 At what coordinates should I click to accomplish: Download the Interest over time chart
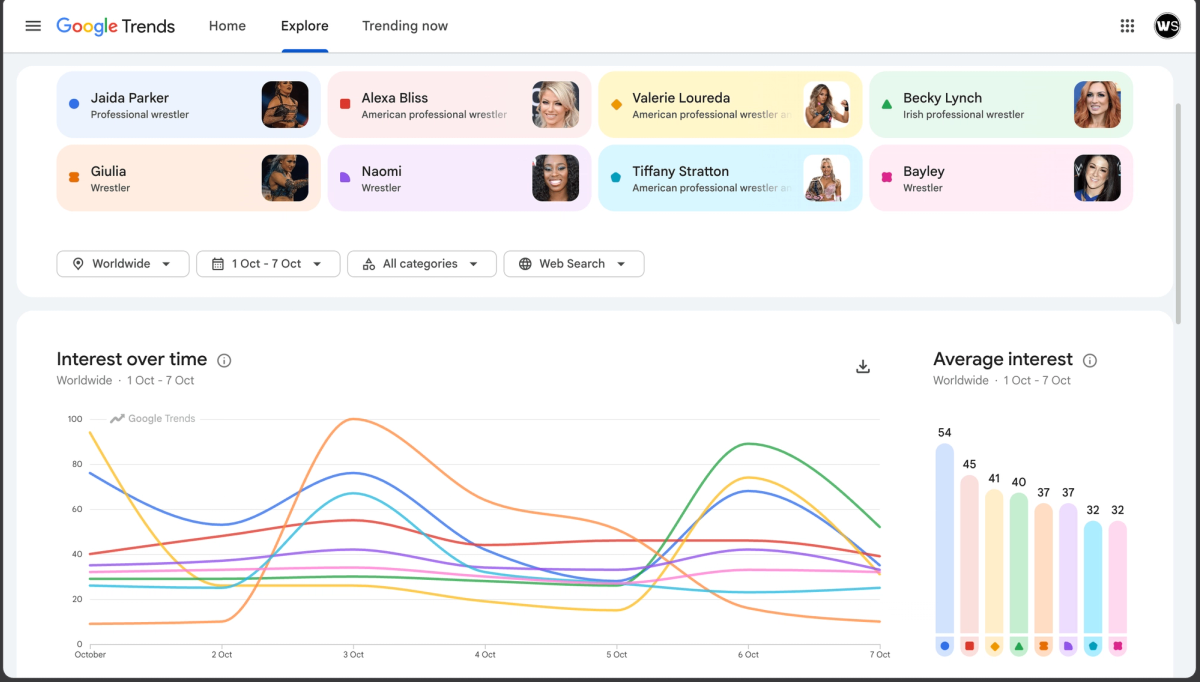(x=863, y=367)
